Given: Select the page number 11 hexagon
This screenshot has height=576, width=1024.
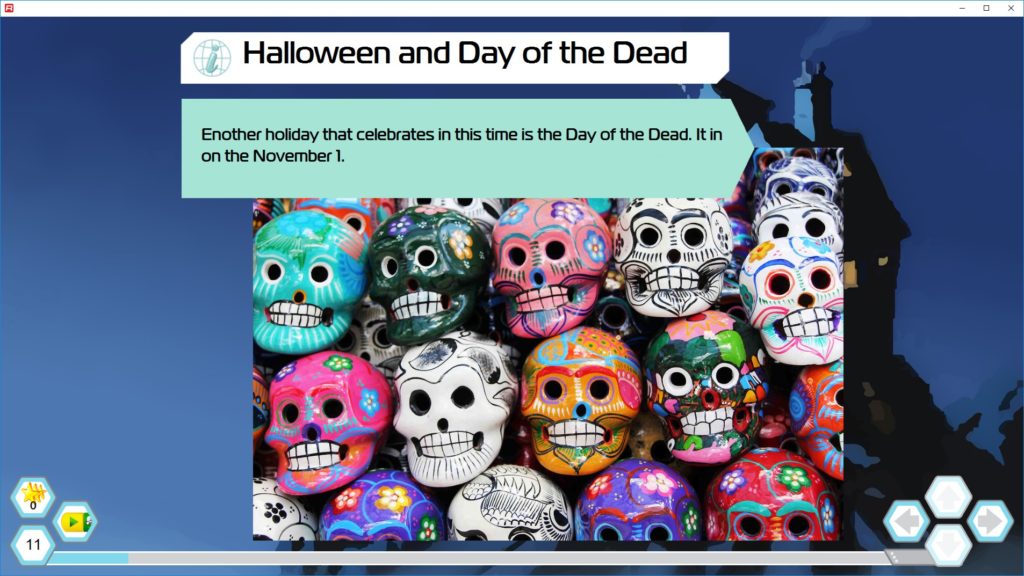Looking at the screenshot, I should [x=33, y=545].
